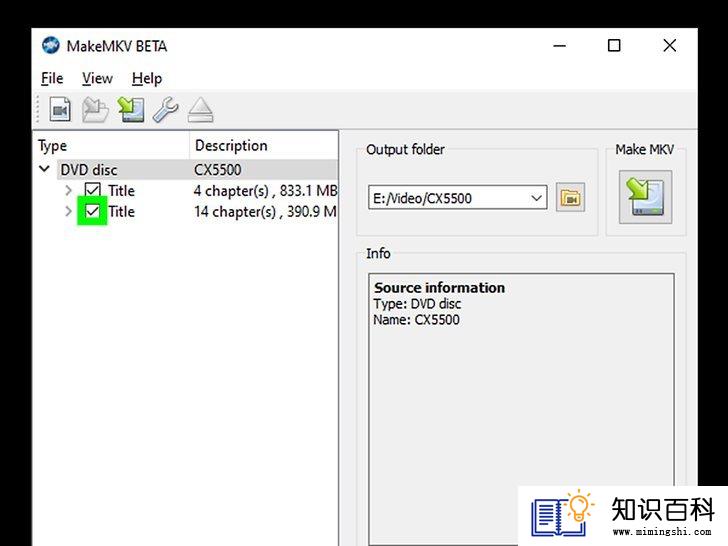Minimize the MakeMKV window
The image size is (728, 546).
click(559, 46)
